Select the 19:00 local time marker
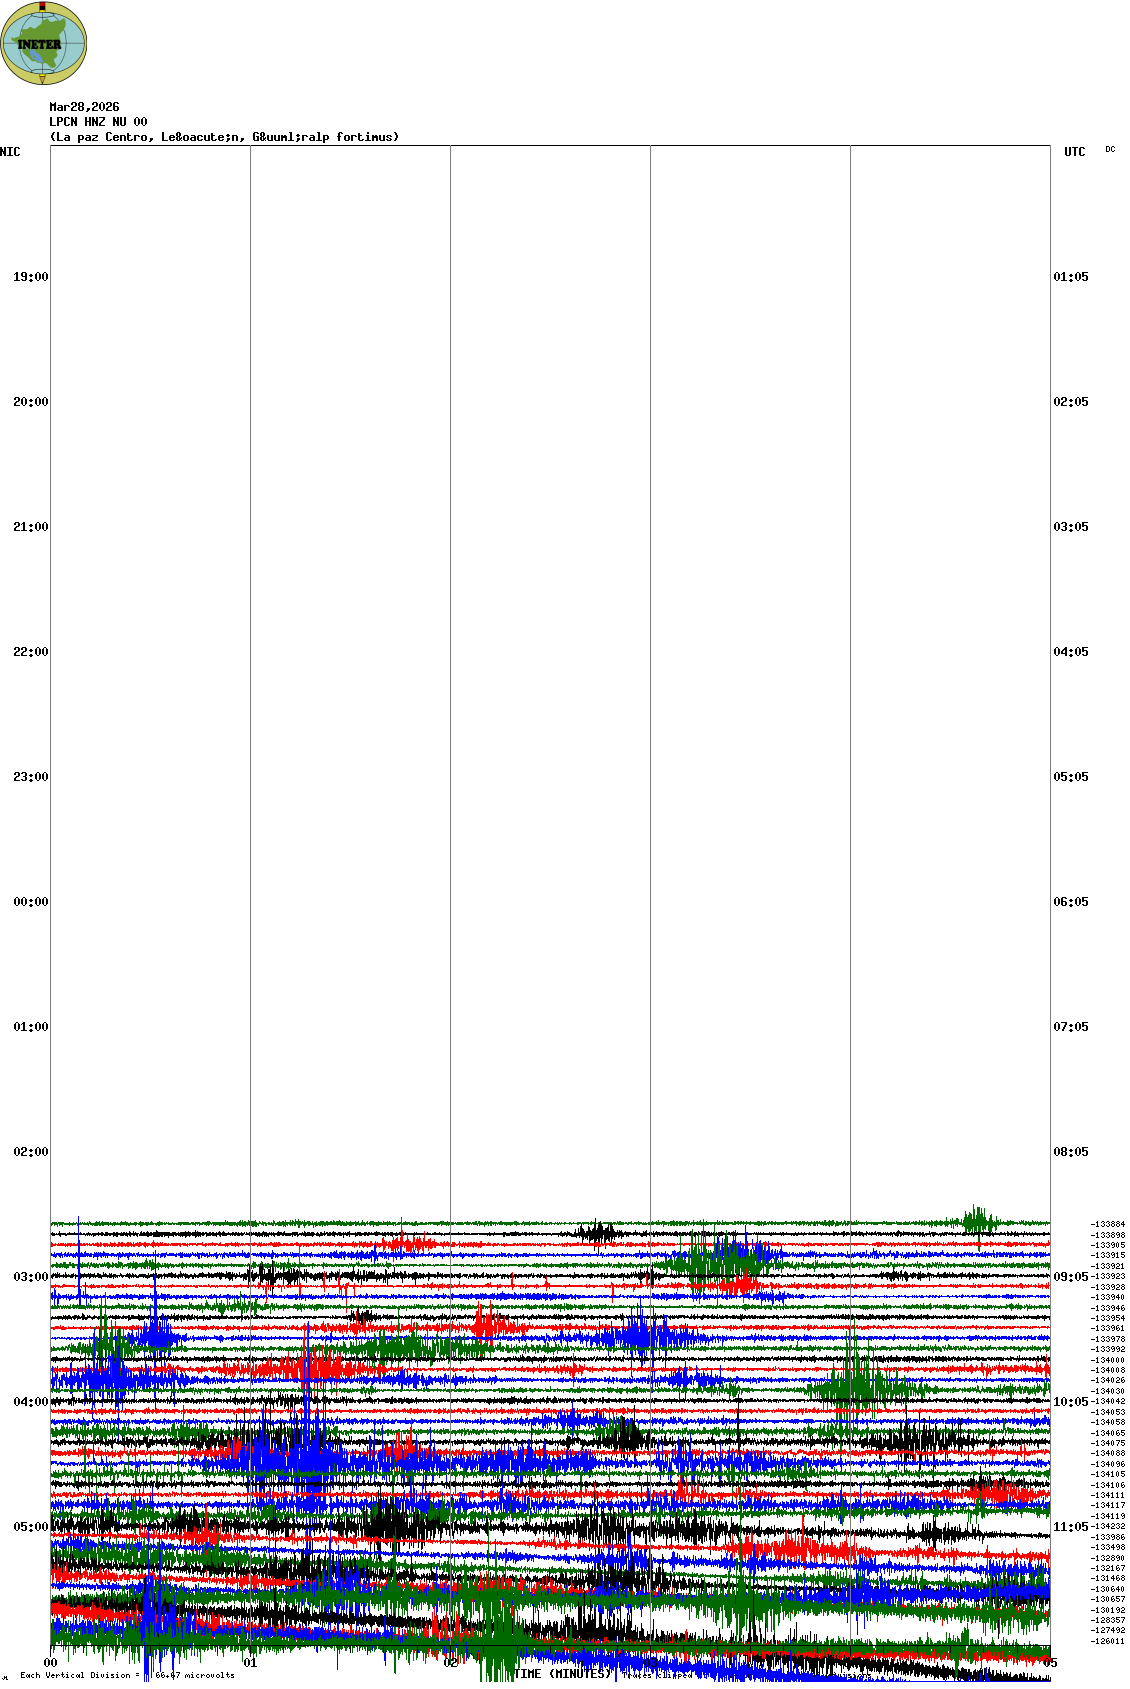Viewport: 1130px width, 1689px height. click(x=30, y=277)
